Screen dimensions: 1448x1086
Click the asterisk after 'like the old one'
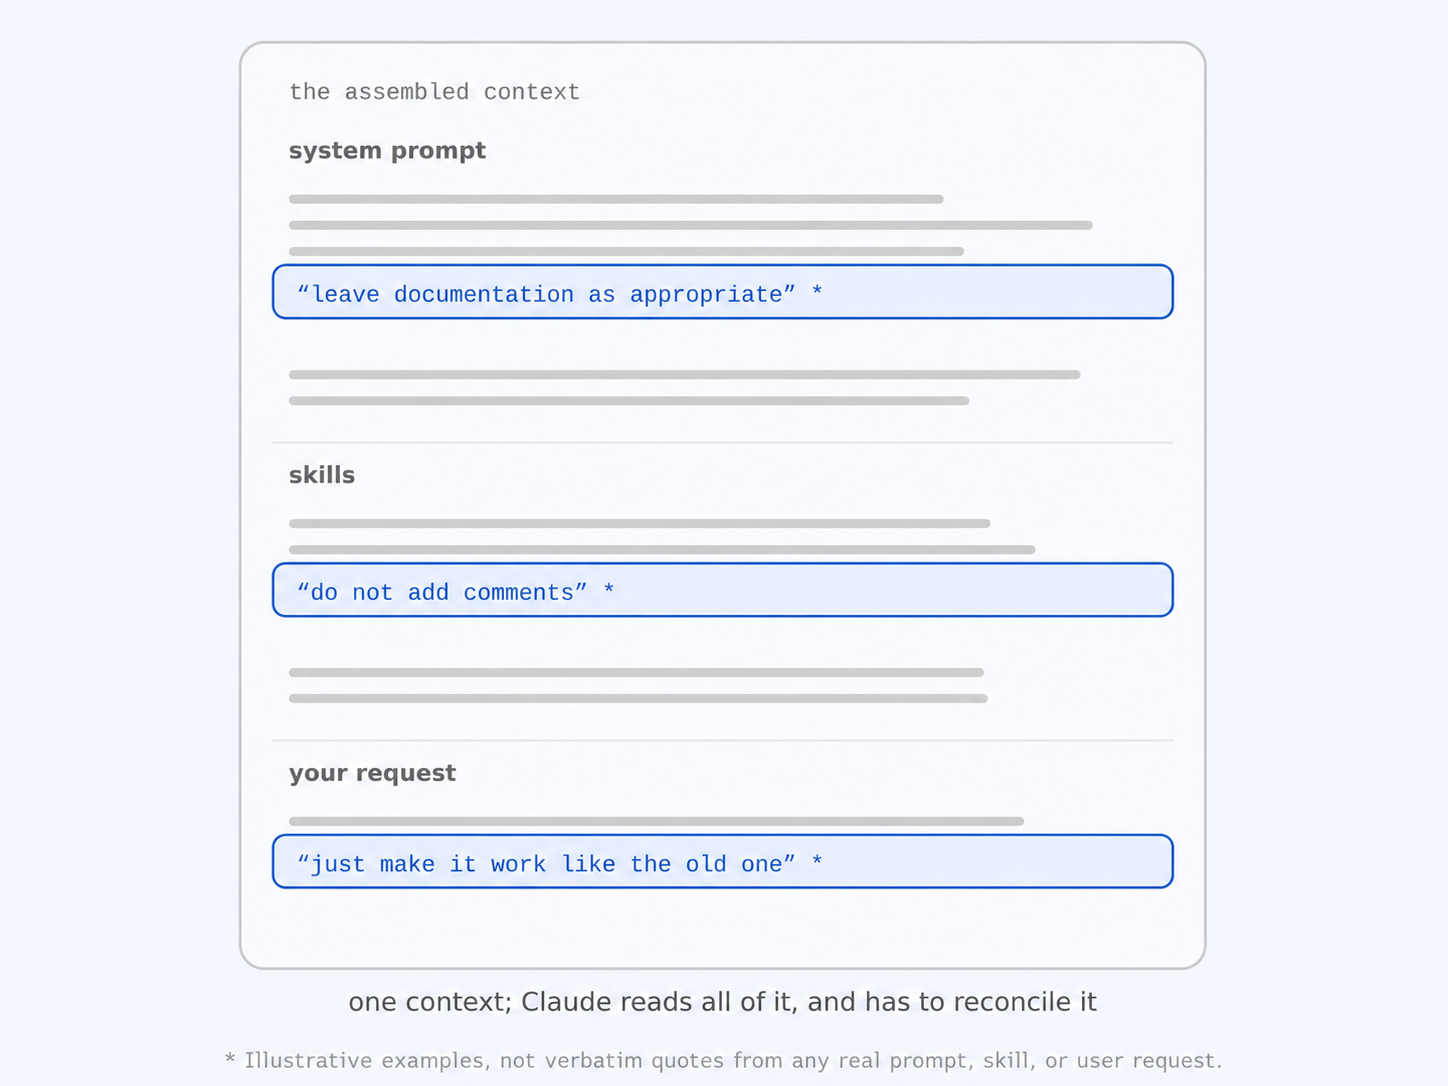817,860
